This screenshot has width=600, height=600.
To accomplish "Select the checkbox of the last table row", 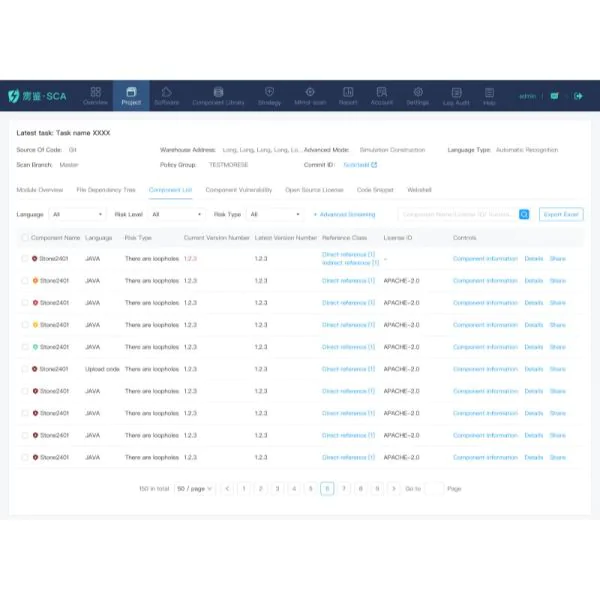I will 25,457.
